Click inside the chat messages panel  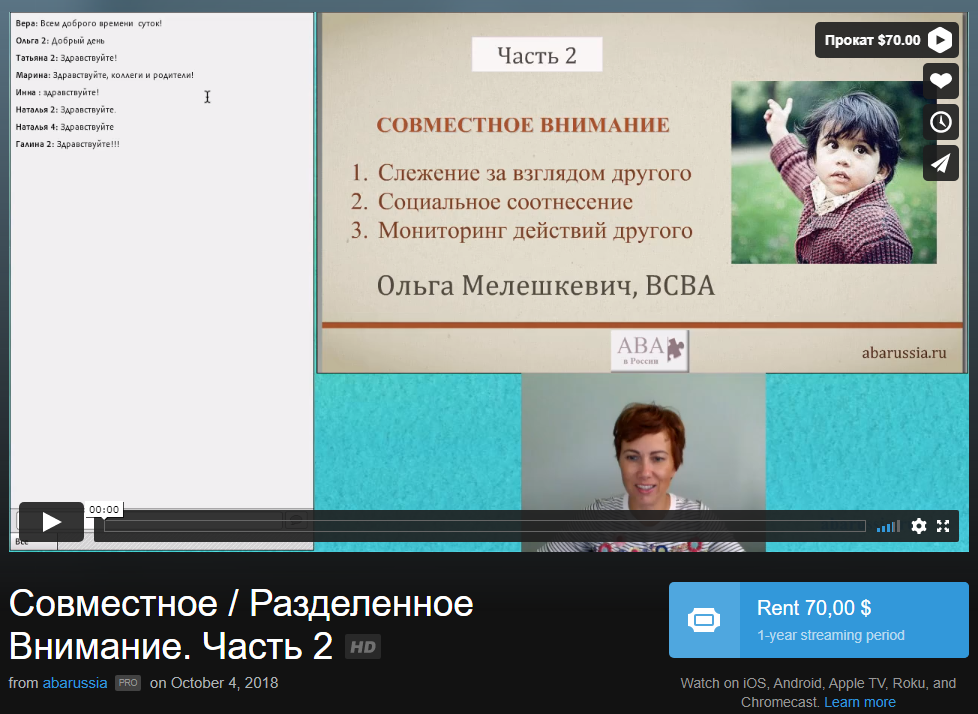coord(160,250)
